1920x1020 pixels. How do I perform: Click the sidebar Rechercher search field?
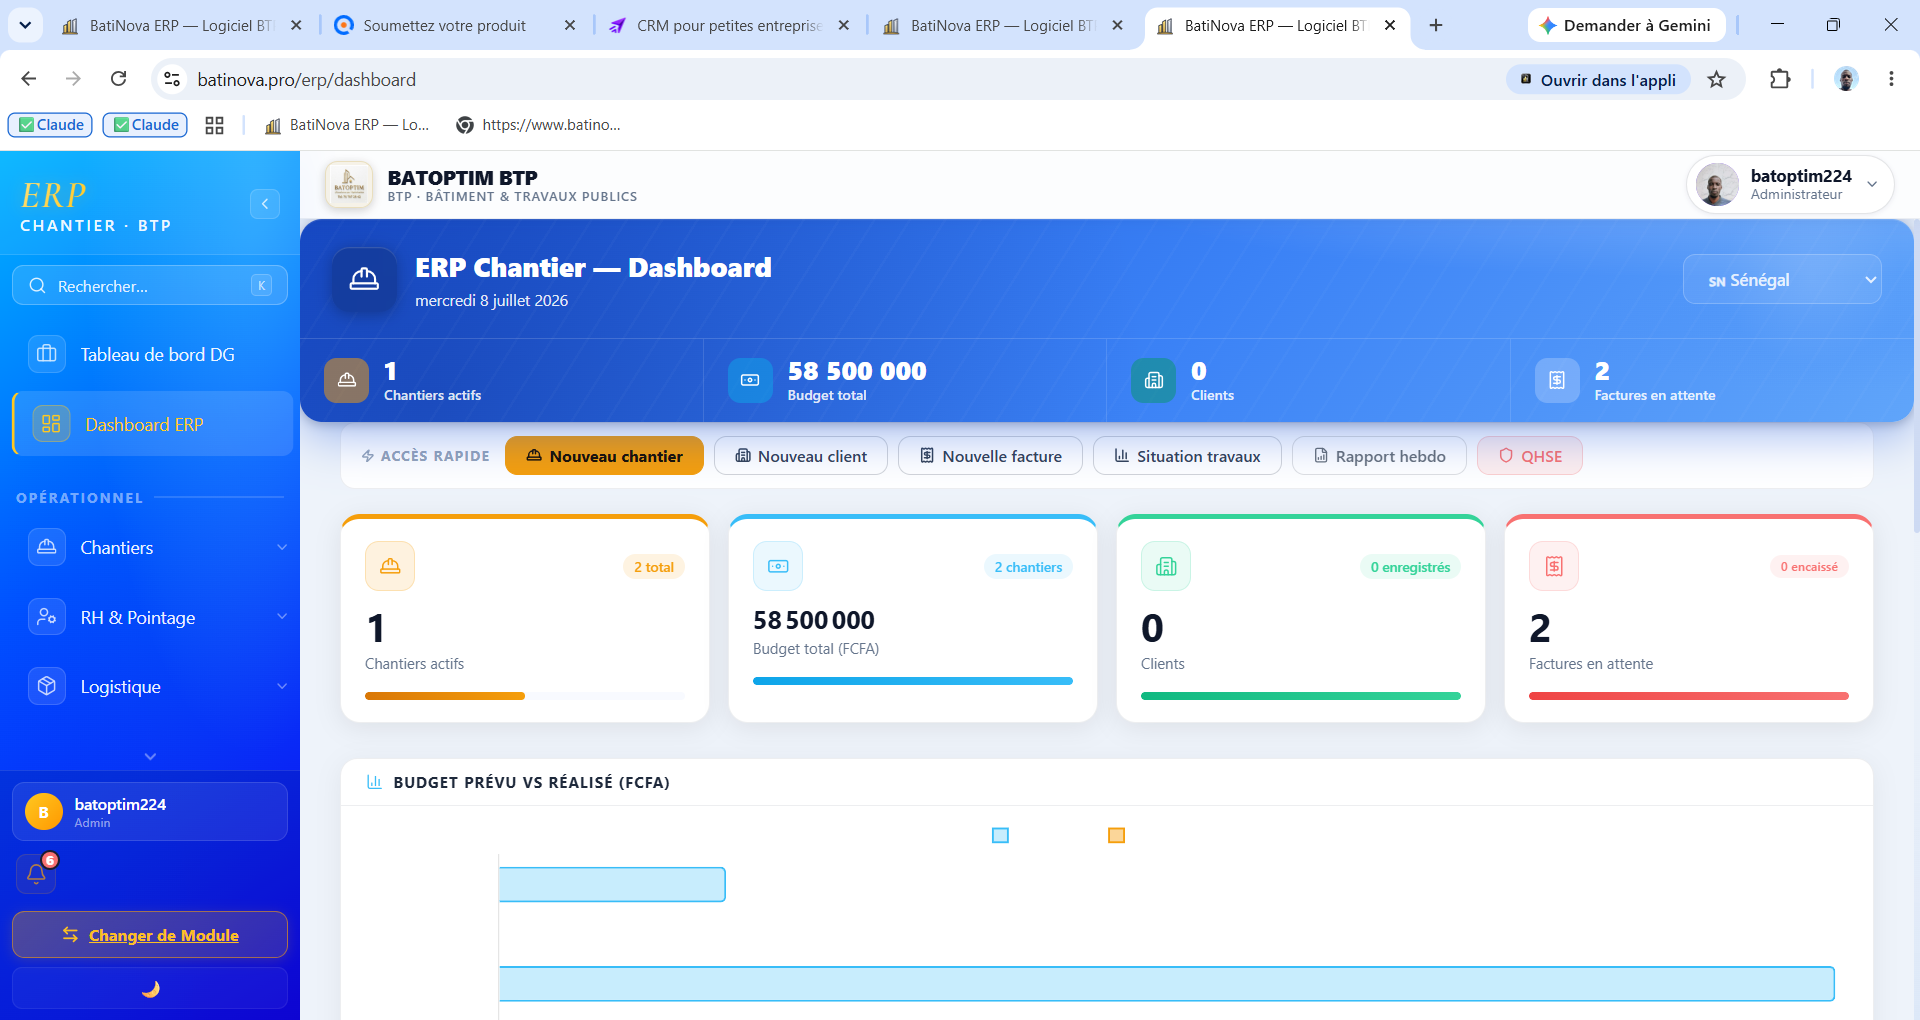(150, 286)
